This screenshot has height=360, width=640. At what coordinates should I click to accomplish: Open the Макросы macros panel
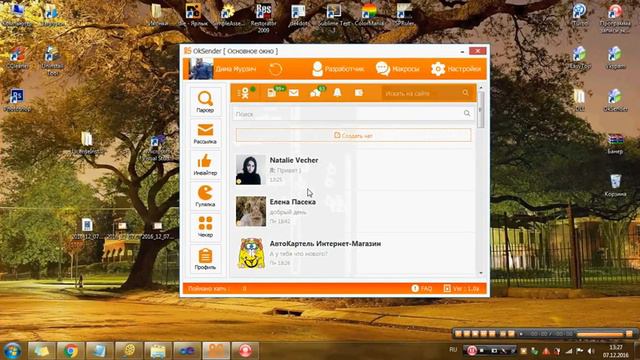click(398, 69)
